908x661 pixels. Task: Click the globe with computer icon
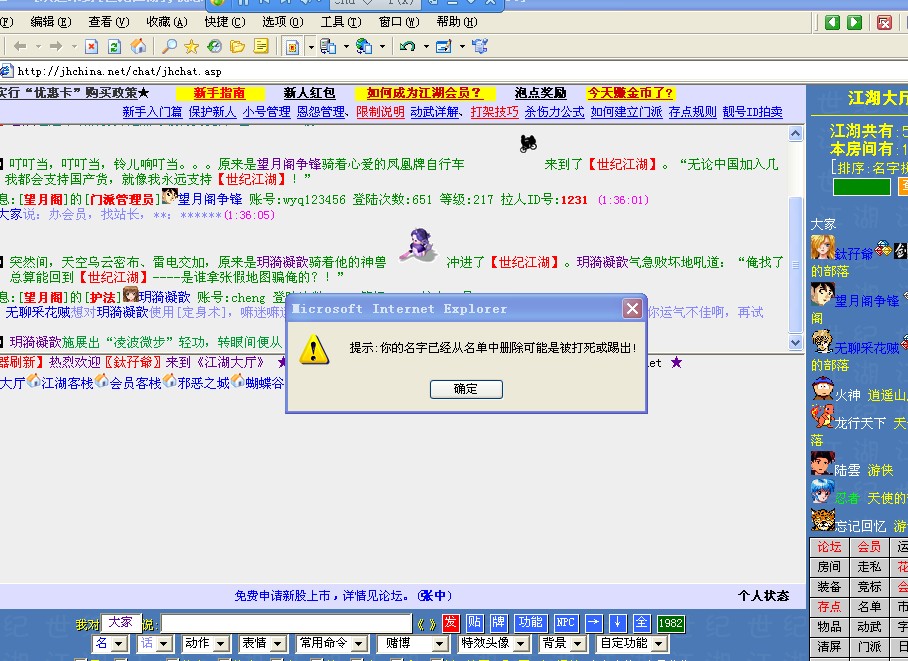[x=364, y=46]
